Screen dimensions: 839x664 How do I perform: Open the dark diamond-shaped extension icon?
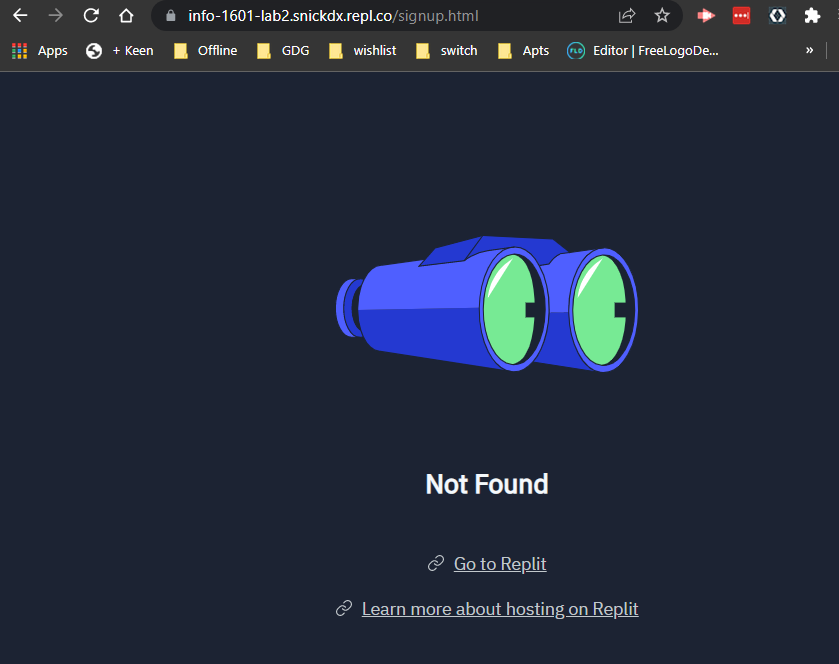[x=777, y=16]
